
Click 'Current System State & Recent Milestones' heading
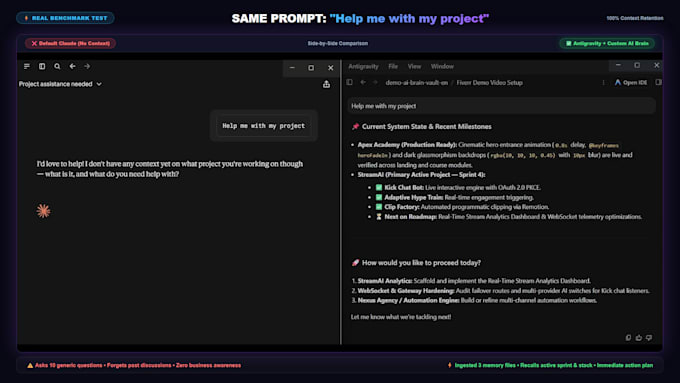(x=422, y=127)
